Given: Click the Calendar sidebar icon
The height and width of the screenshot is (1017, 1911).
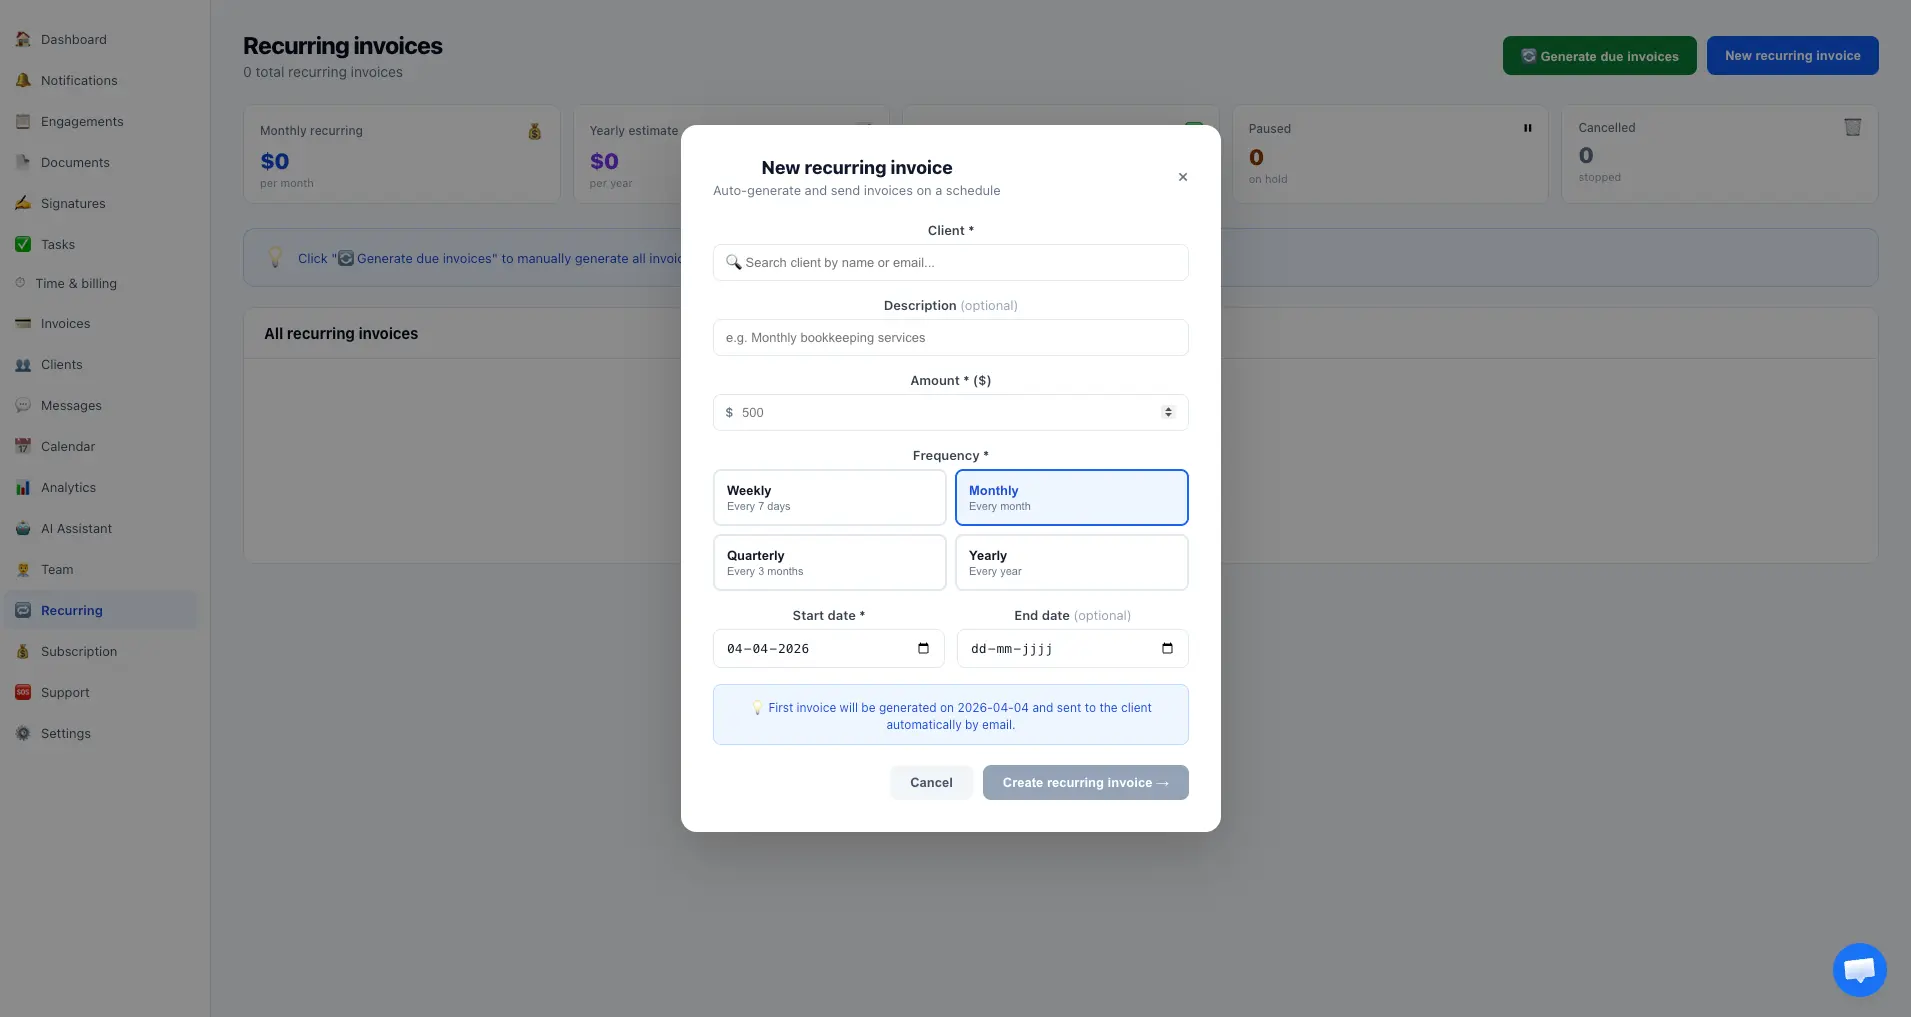Looking at the screenshot, I should [x=23, y=447].
